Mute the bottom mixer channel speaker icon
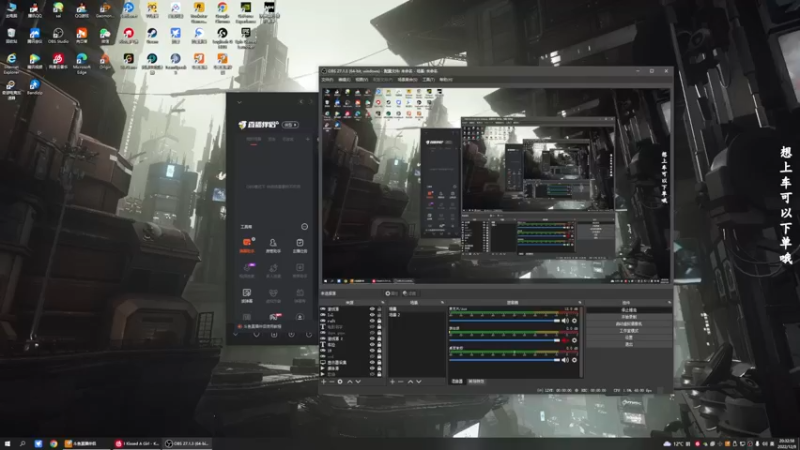This screenshot has height=450, width=800. pos(565,360)
